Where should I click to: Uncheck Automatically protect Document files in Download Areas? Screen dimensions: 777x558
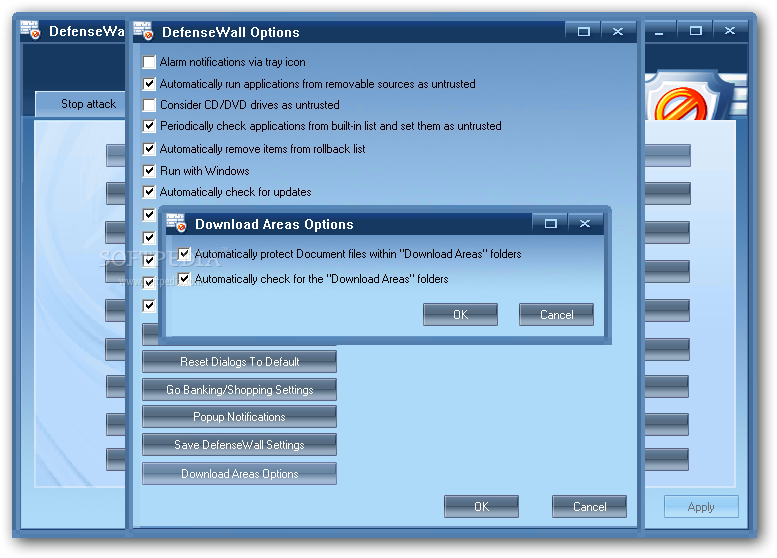(x=184, y=254)
